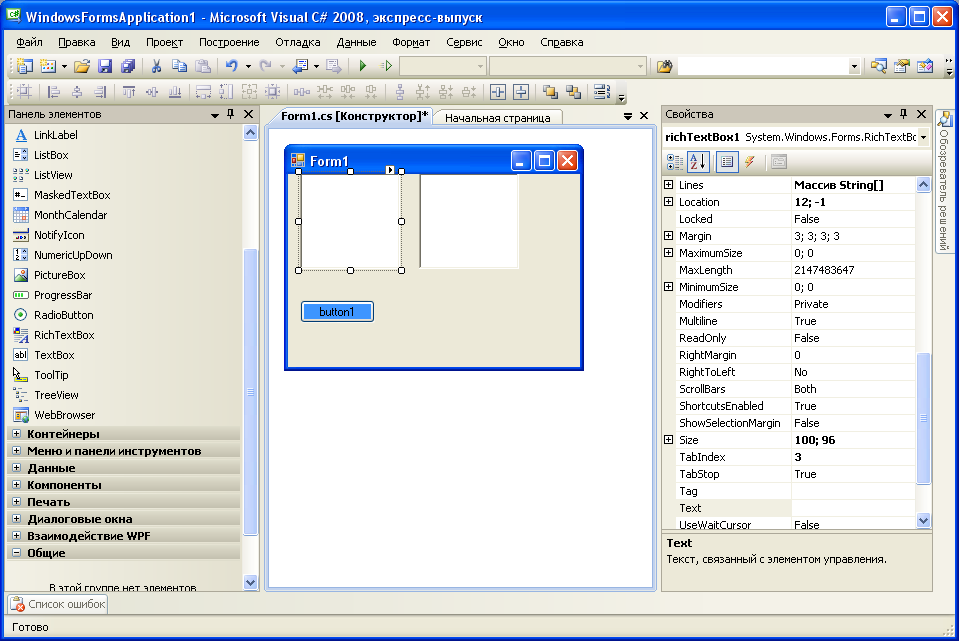This screenshot has height=641, width=959.
Task: Click the Align Bottoms layout icon
Action: click(x=175, y=92)
